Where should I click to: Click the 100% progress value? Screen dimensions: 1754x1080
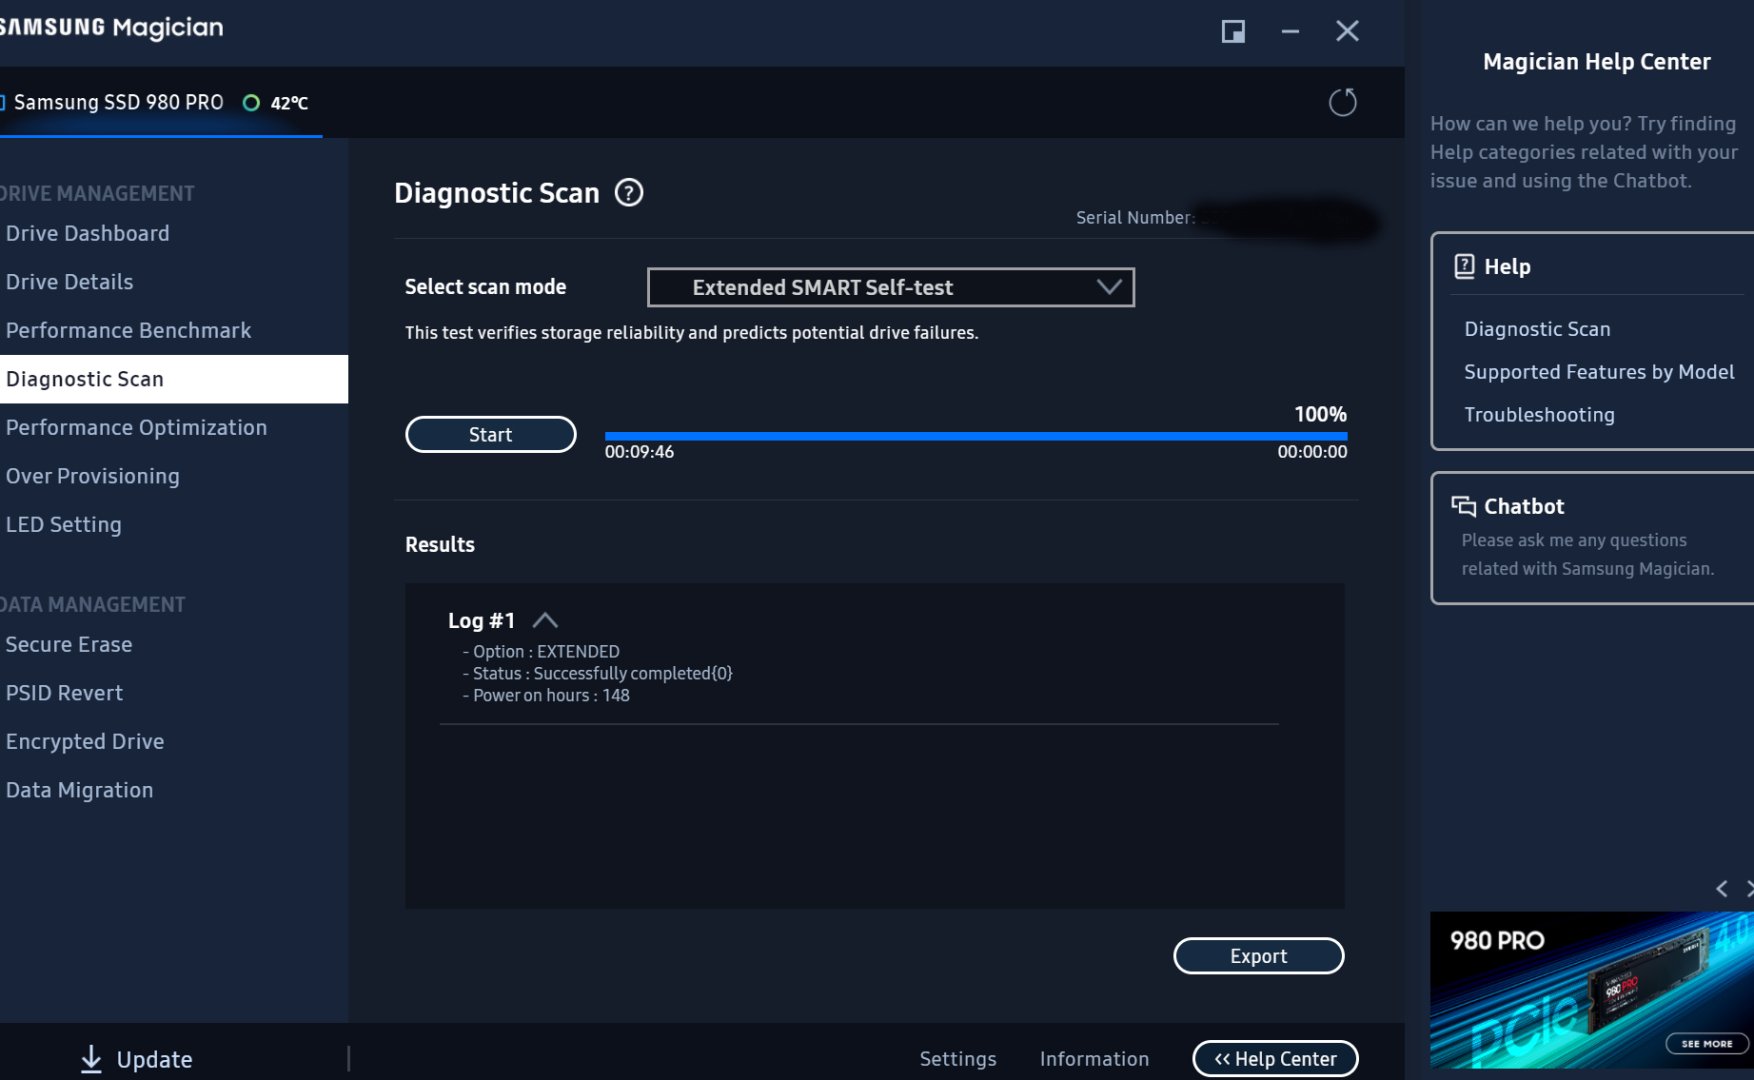[1320, 414]
